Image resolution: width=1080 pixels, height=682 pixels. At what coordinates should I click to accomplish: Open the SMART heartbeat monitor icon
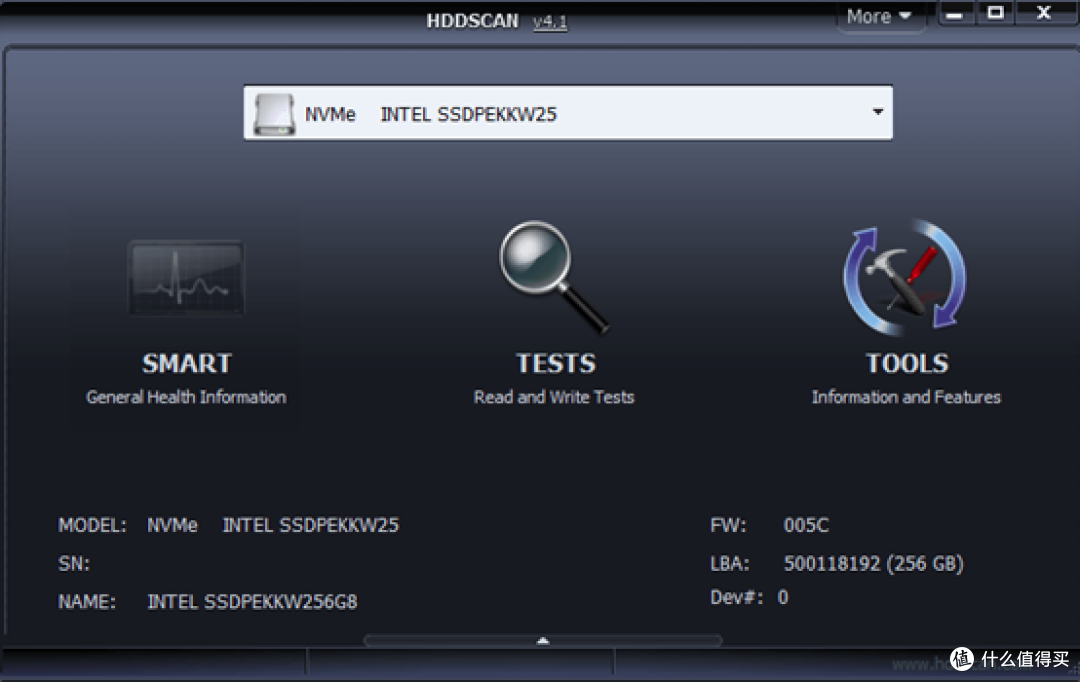tap(186, 278)
